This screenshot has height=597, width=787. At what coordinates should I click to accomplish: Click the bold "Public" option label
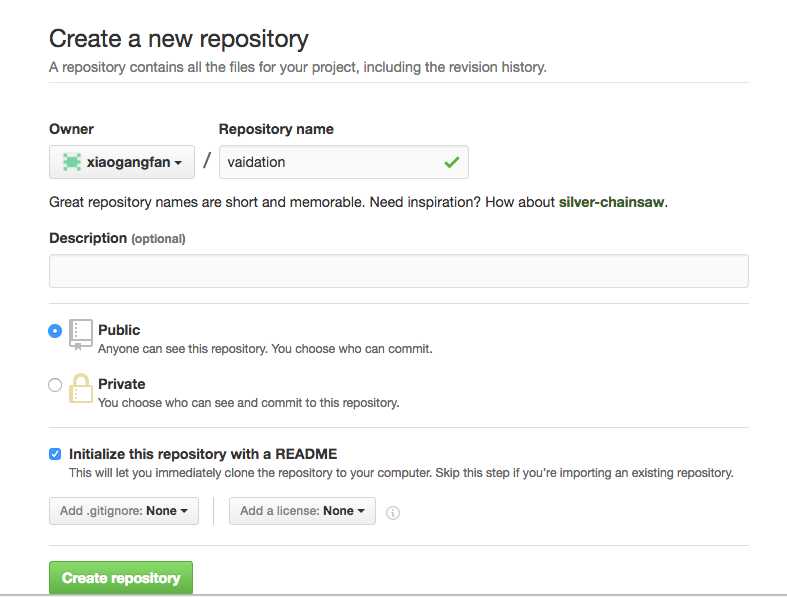click(x=119, y=330)
